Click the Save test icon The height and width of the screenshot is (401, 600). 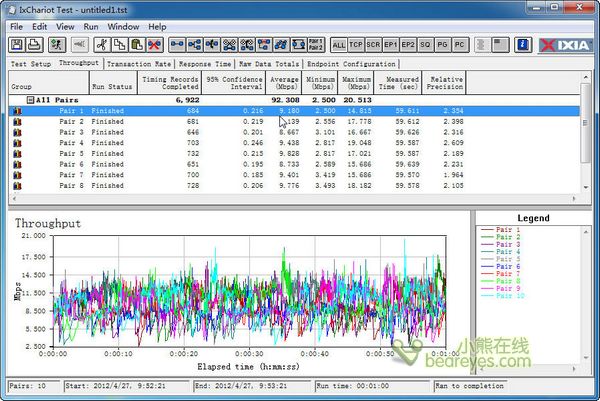[x=17, y=45]
